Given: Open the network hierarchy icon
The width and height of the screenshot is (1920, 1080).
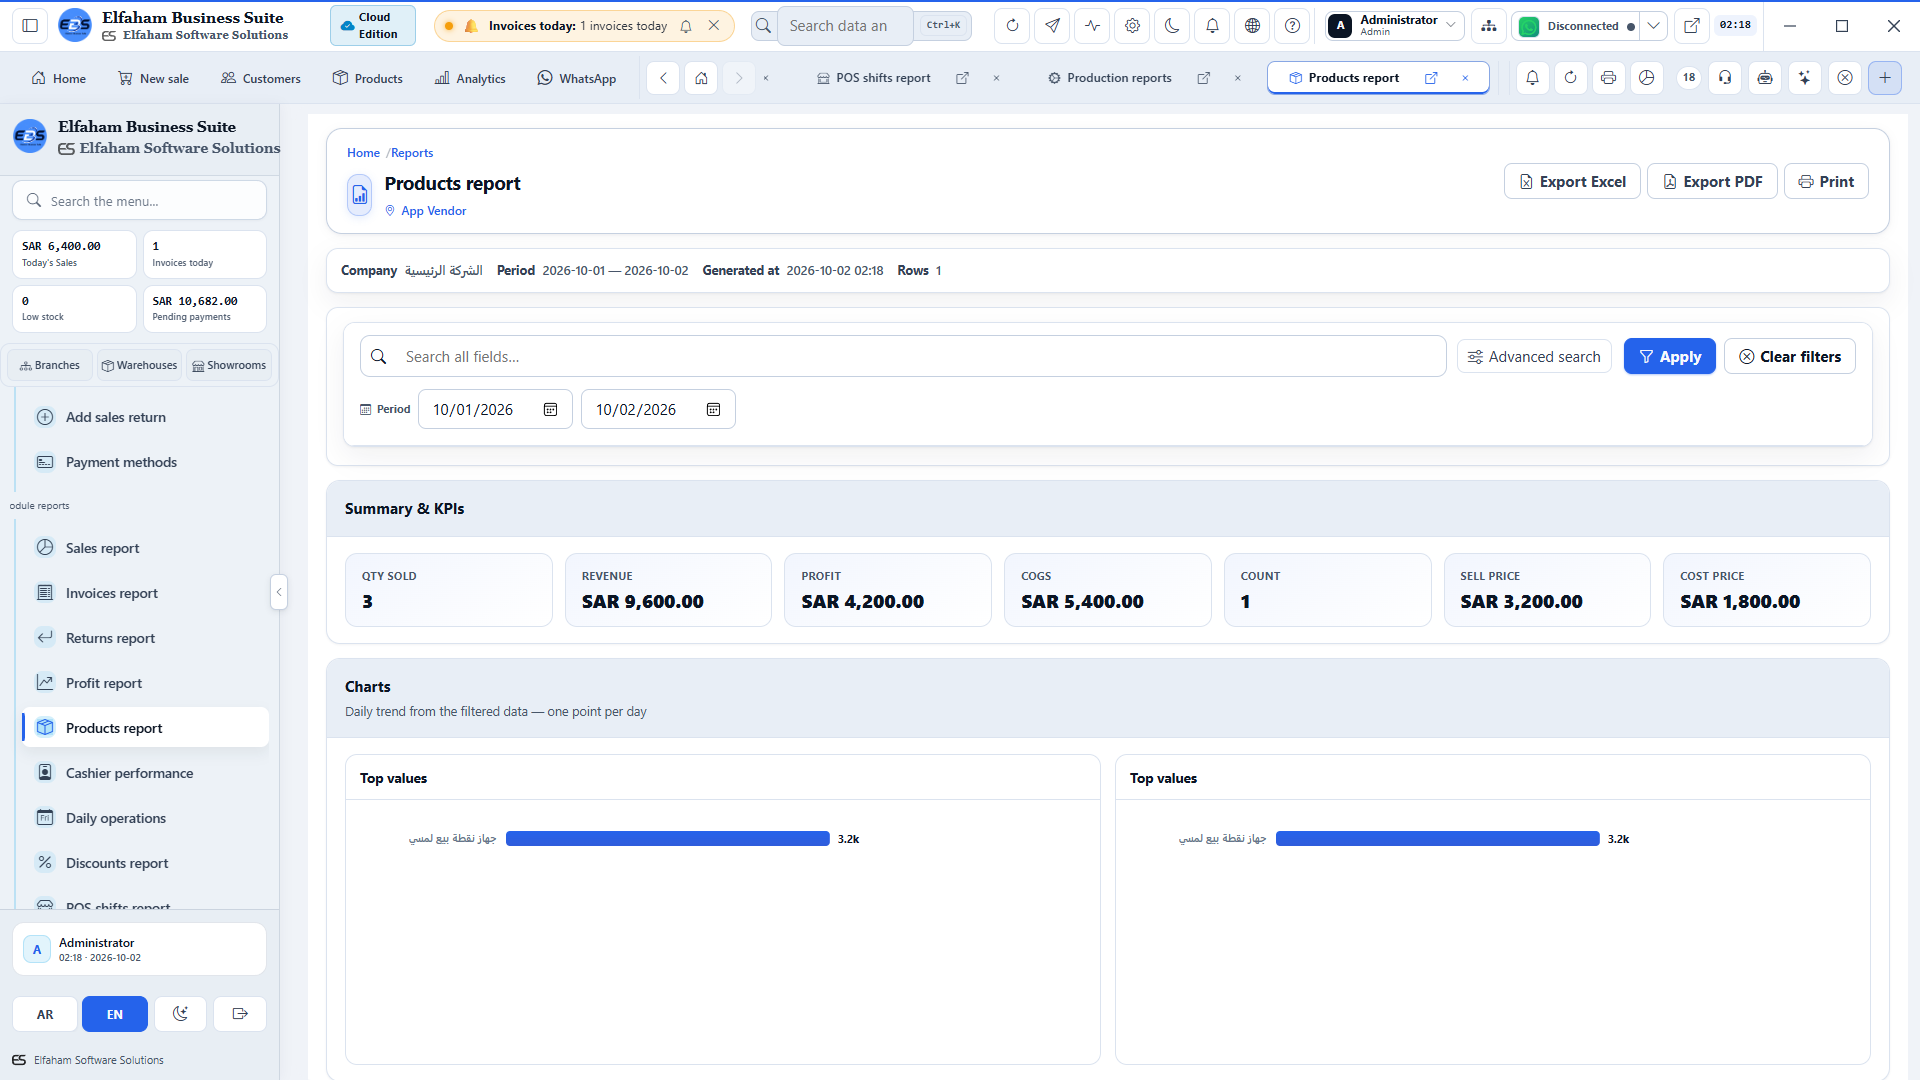Looking at the screenshot, I should [x=1489, y=26].
